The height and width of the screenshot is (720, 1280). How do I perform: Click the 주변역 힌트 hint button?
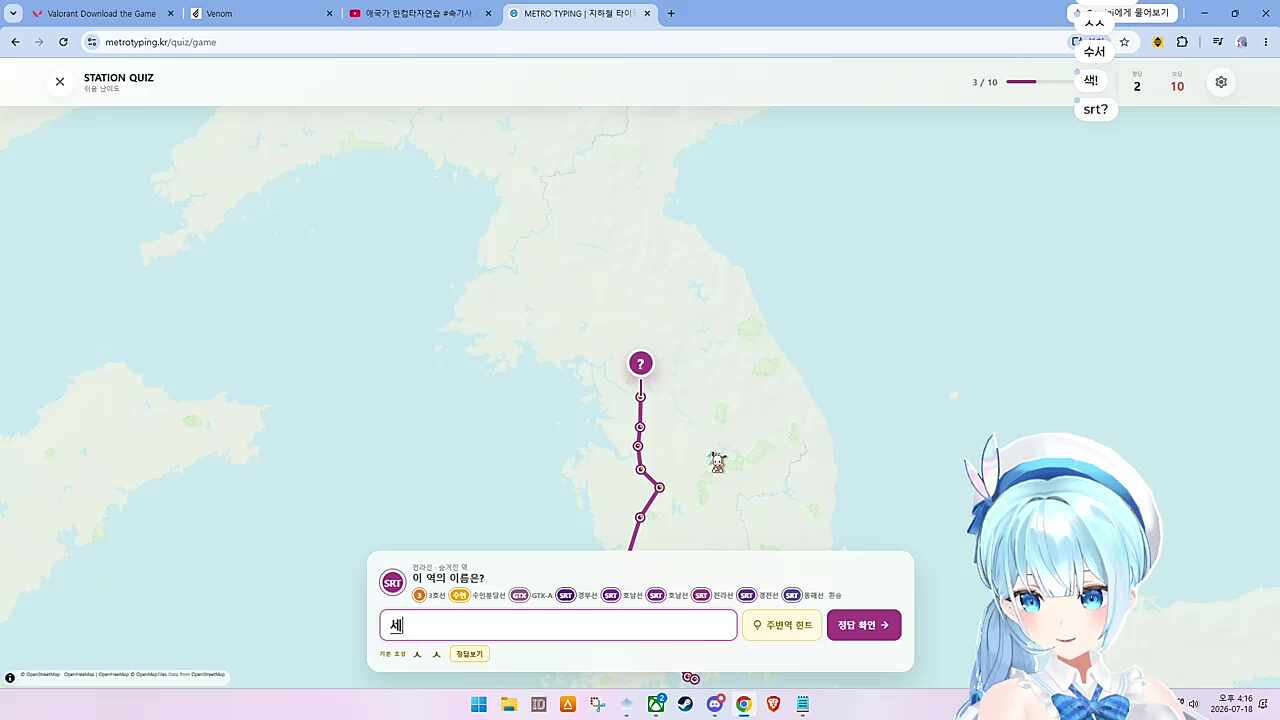782,625
